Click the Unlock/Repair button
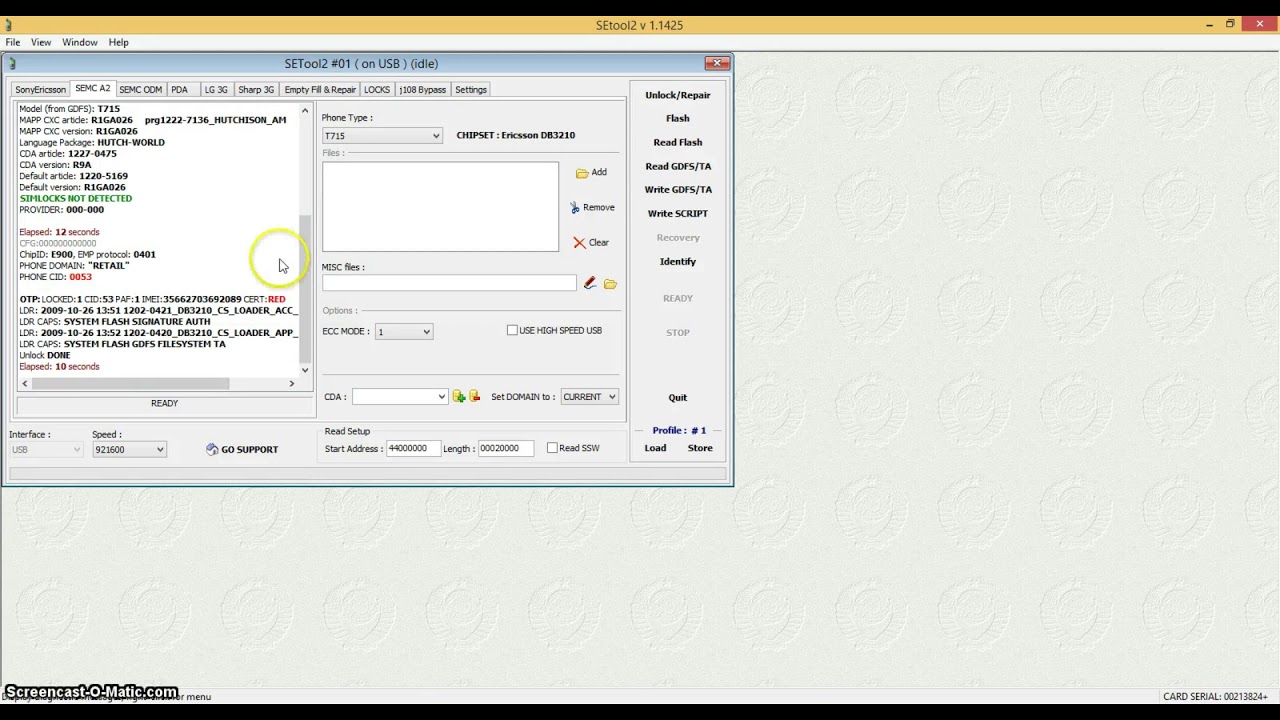The image size is (1280, 720). coord(678,95)
